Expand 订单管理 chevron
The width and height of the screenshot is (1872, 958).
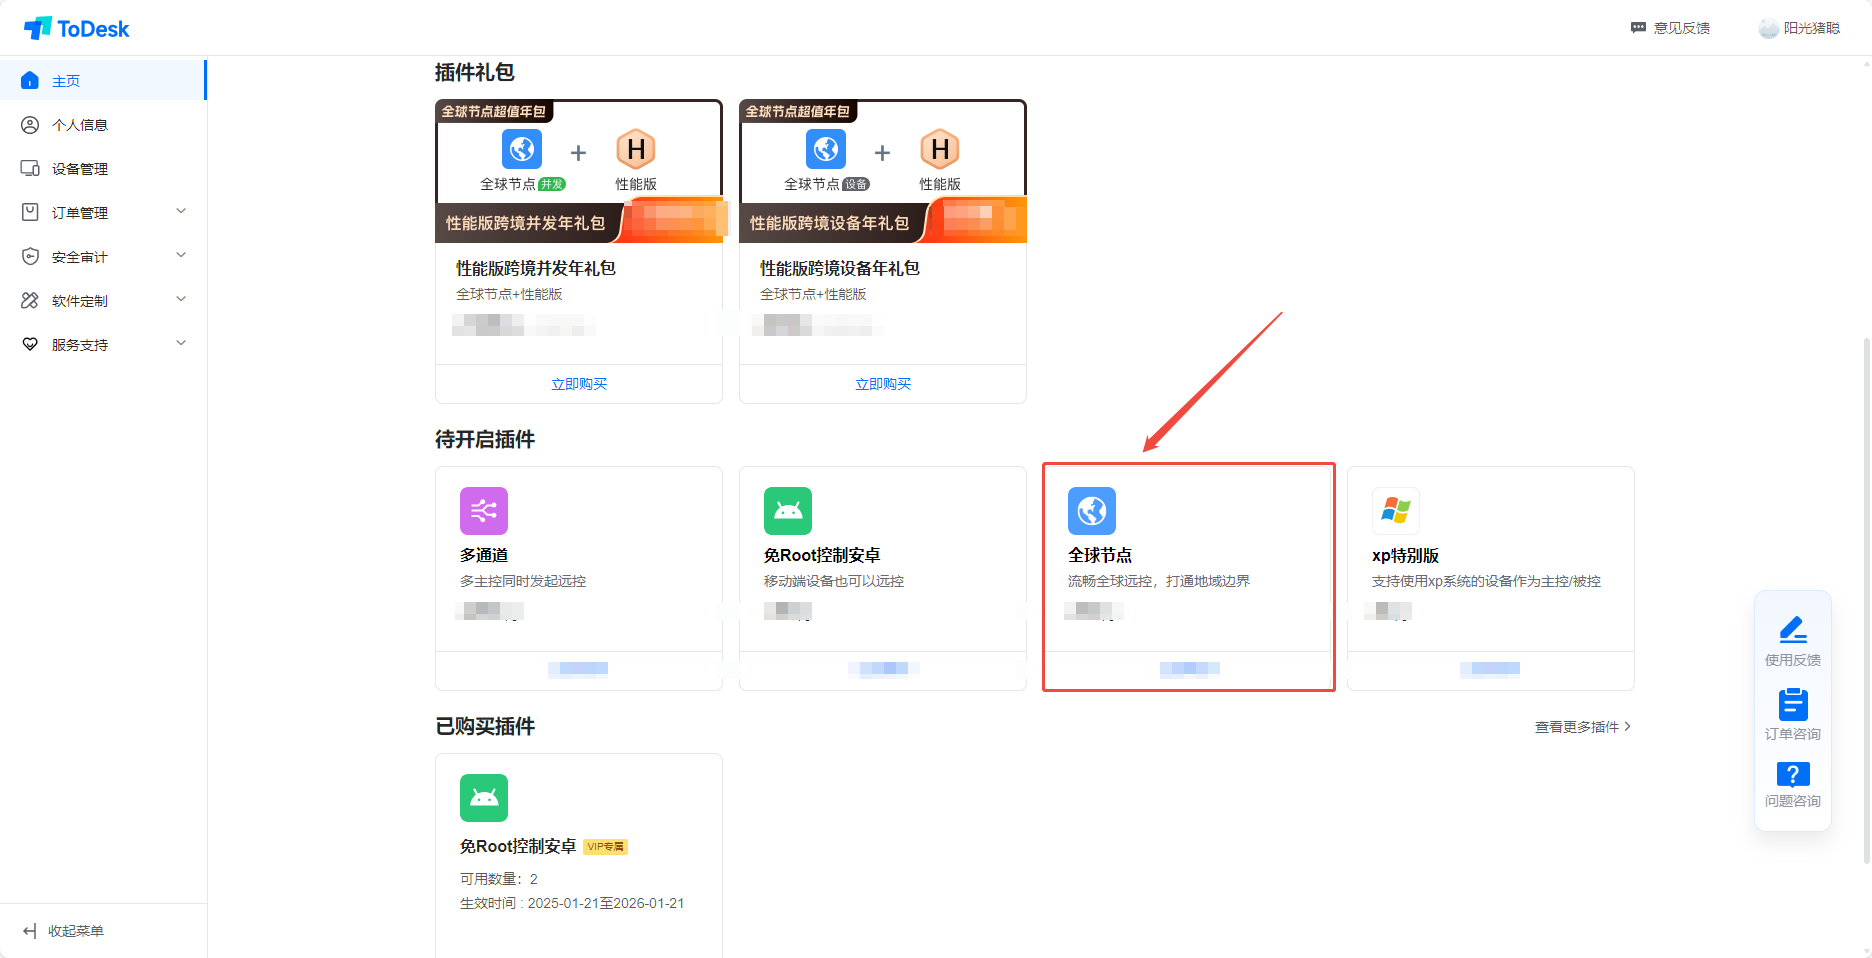[x=181, y=211]
